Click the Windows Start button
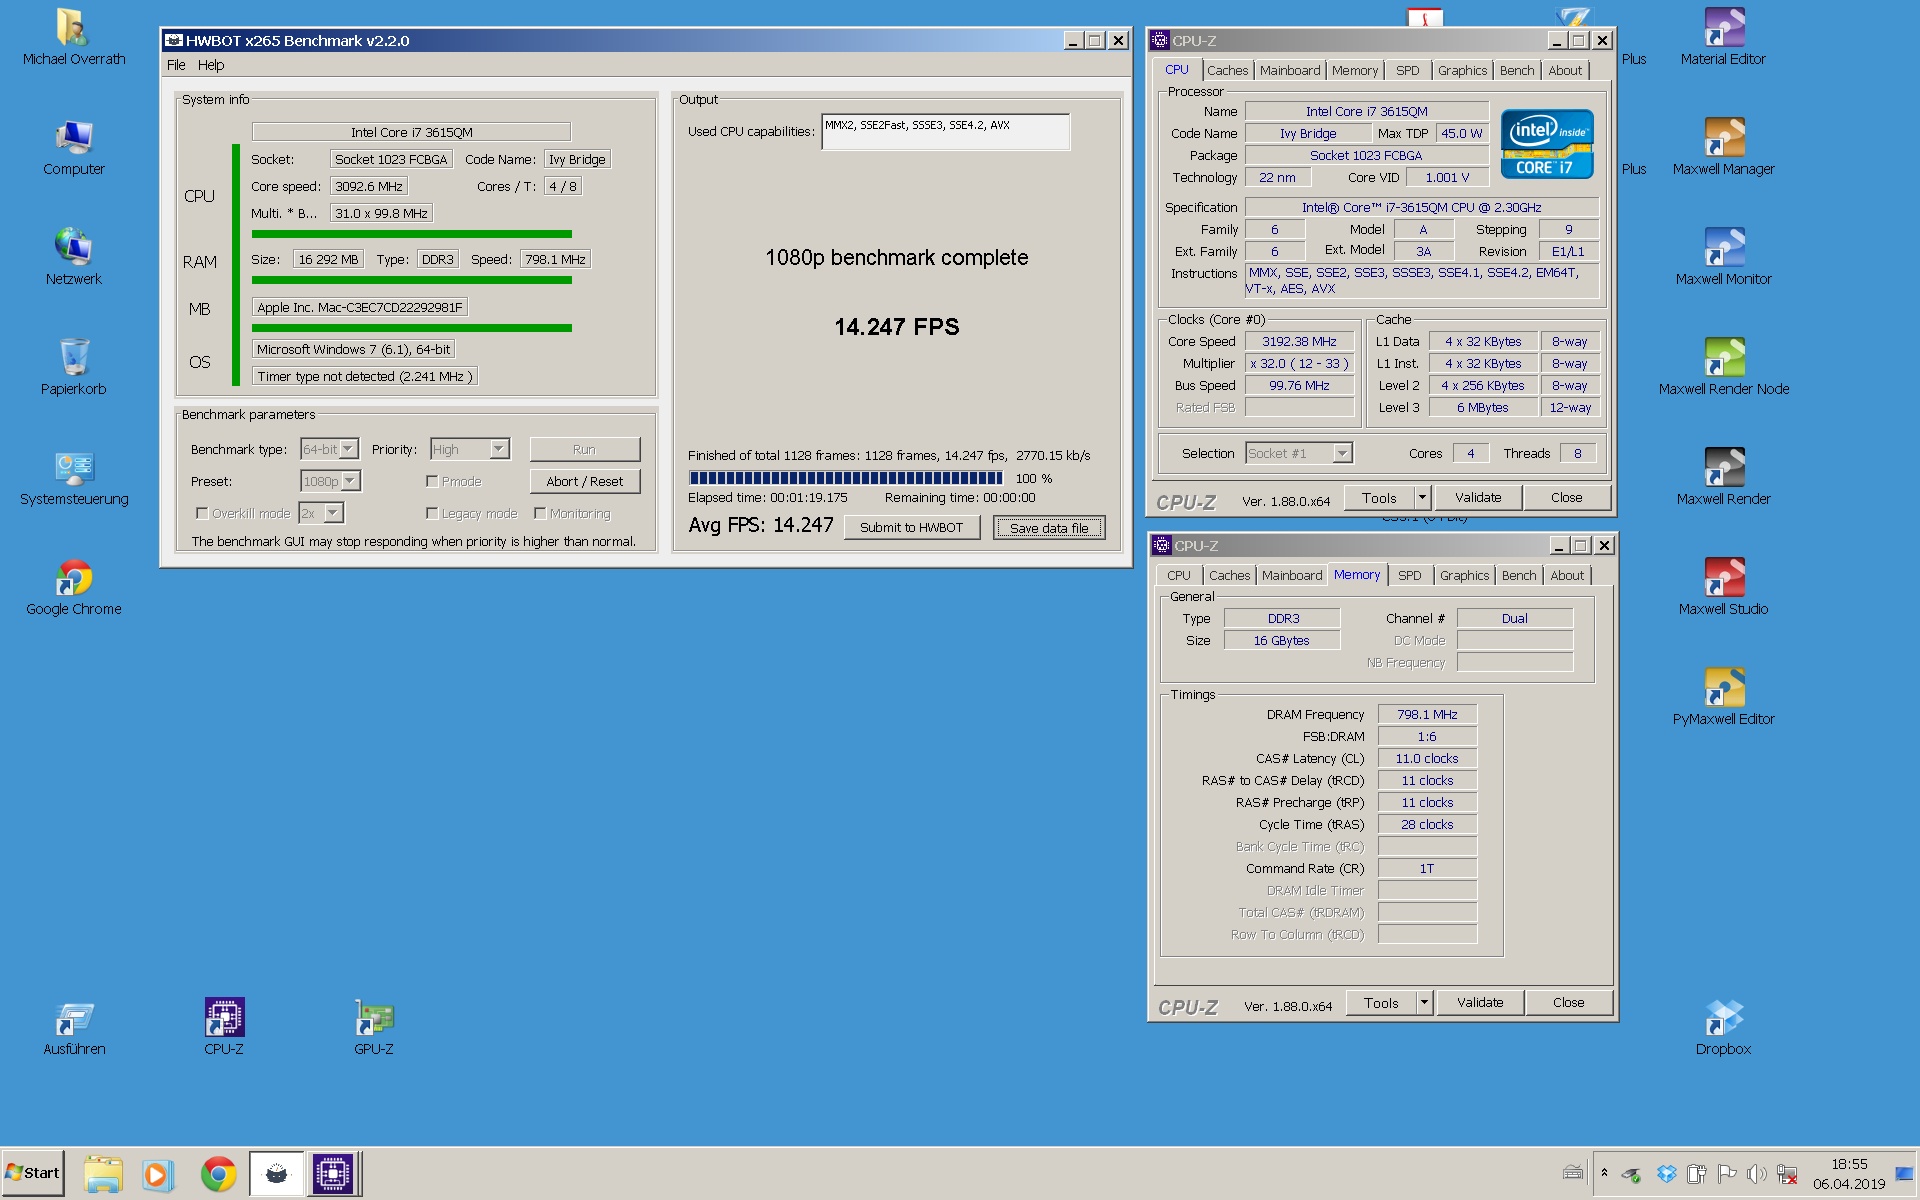1920x1200 pixels. (x=33, y=1173)
